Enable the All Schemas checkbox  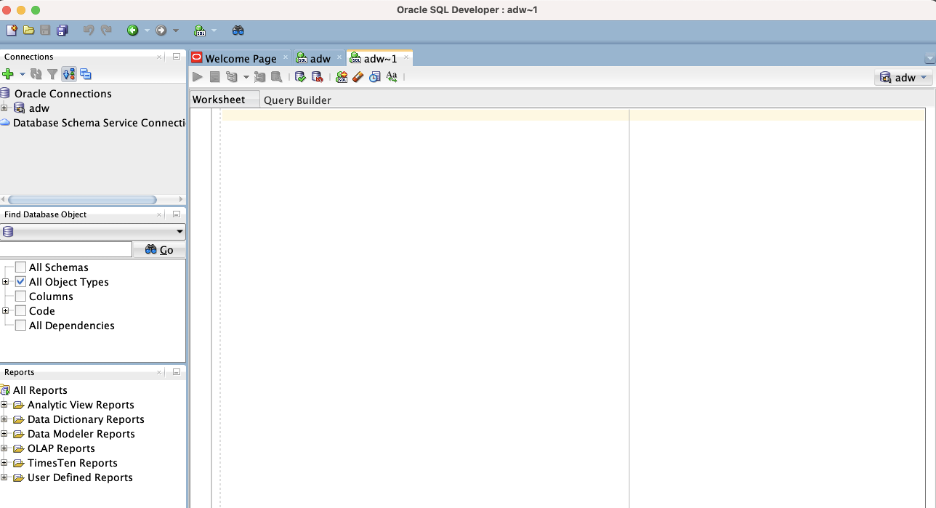[20, 267]
